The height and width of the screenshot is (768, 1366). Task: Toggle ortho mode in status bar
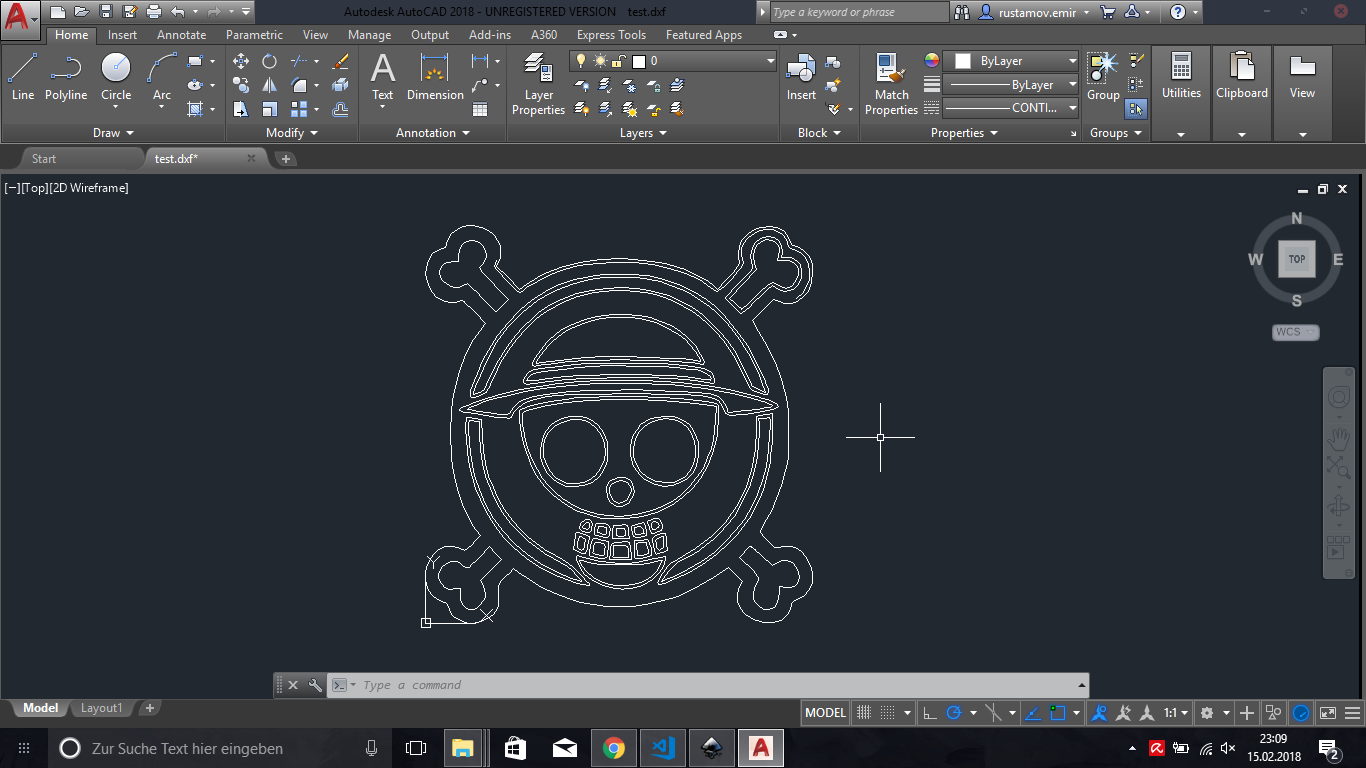pos(930,713)
